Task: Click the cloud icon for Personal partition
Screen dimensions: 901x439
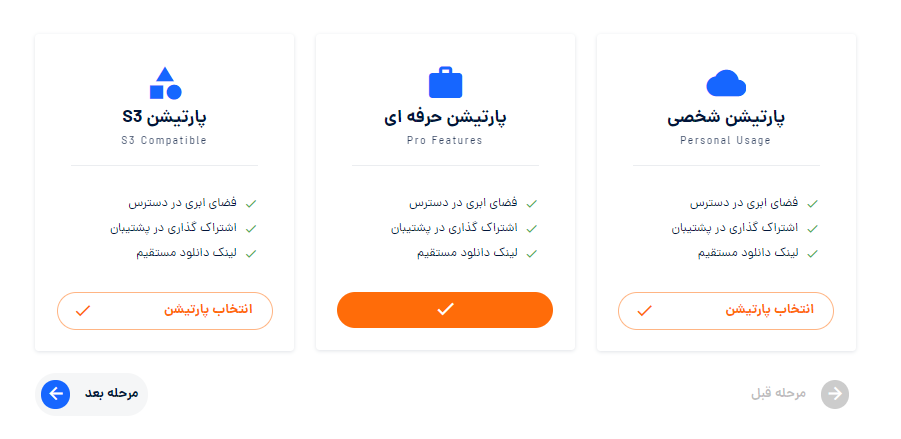Action: click(x=726, y=83)
